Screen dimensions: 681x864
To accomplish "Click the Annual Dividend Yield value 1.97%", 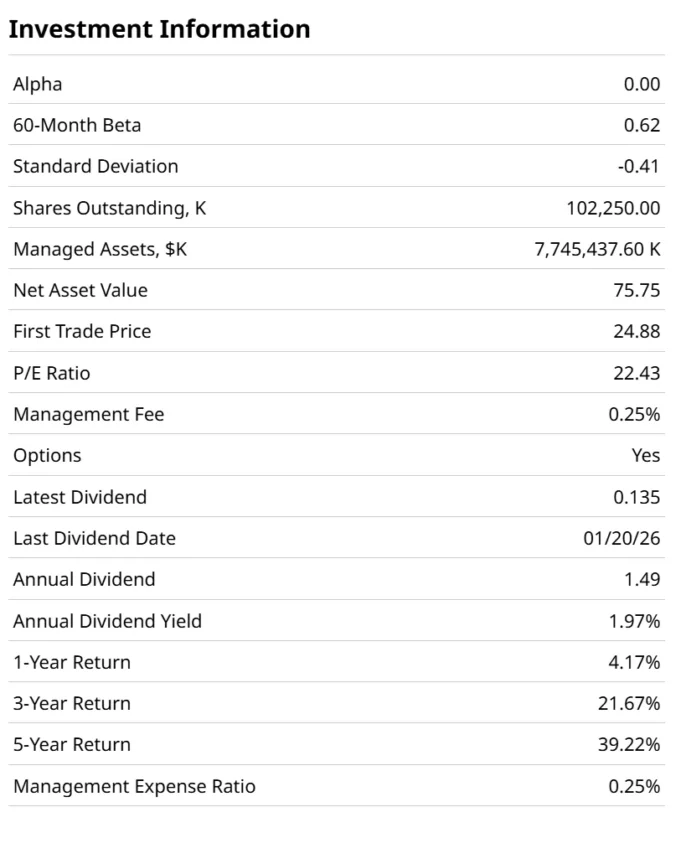I will point(634,621).
